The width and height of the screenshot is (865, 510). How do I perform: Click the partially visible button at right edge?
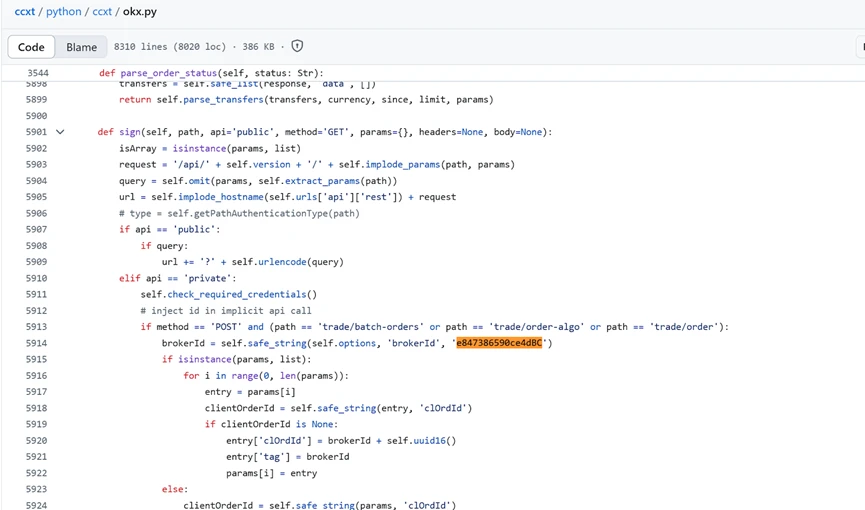click(860, 47)
